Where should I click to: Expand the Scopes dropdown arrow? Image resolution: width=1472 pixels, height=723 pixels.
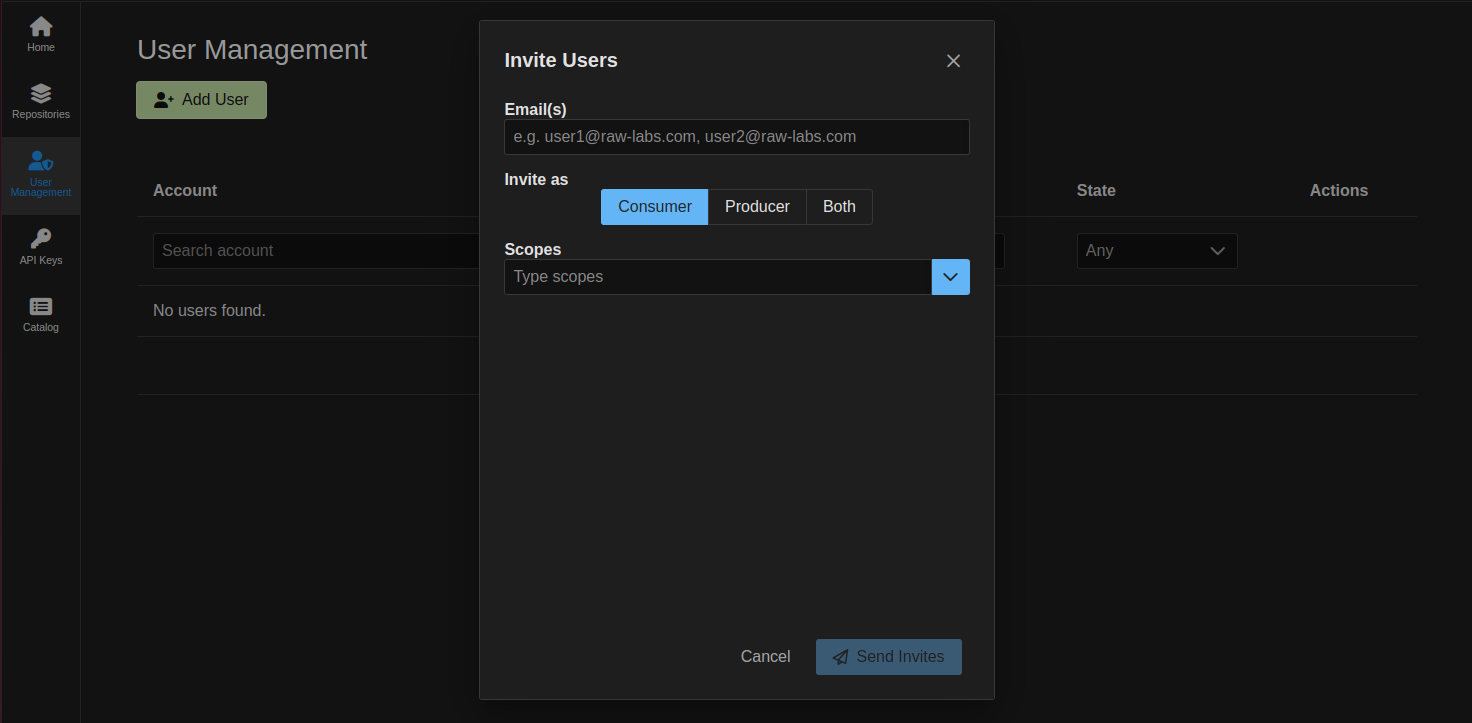click(951, 277)
